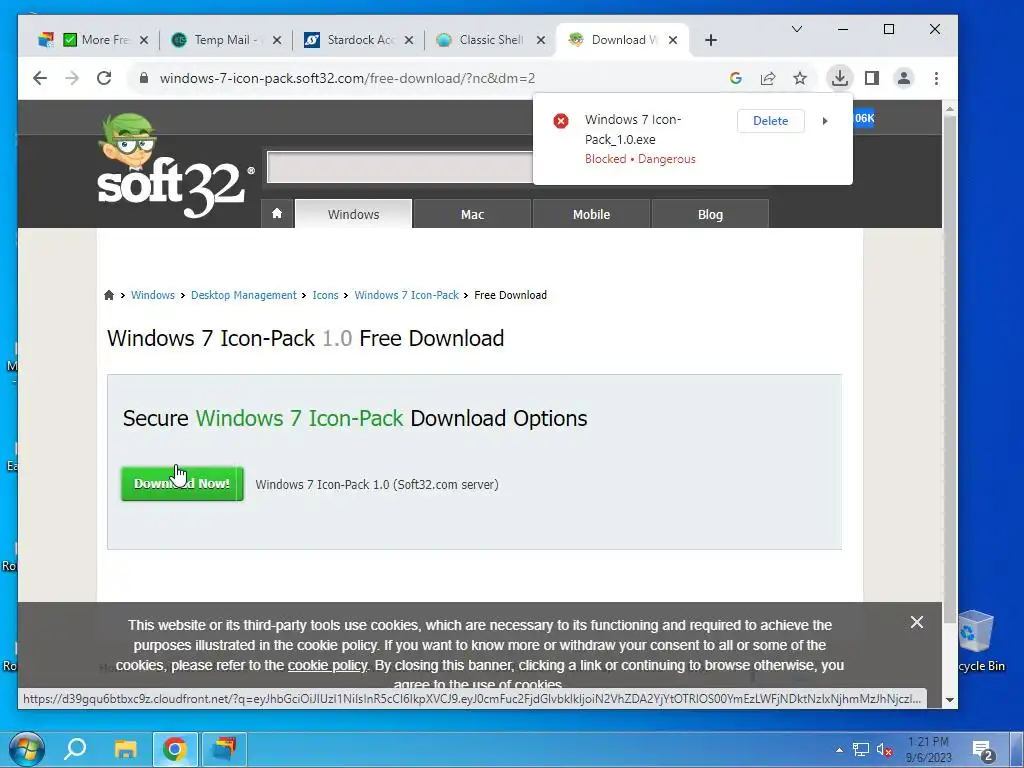This screenshot has height=768, width=1024.
Task: Close the Classic Shell tab
Action: pyautogui.click(x=541, y=40)
